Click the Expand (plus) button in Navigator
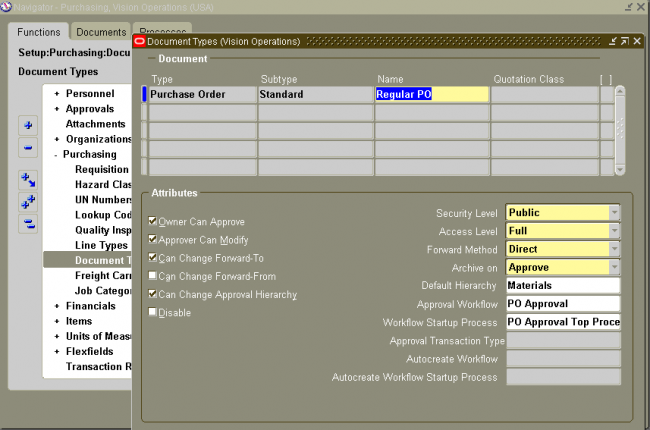Screen dimensions: 650x430 [28, 125]
